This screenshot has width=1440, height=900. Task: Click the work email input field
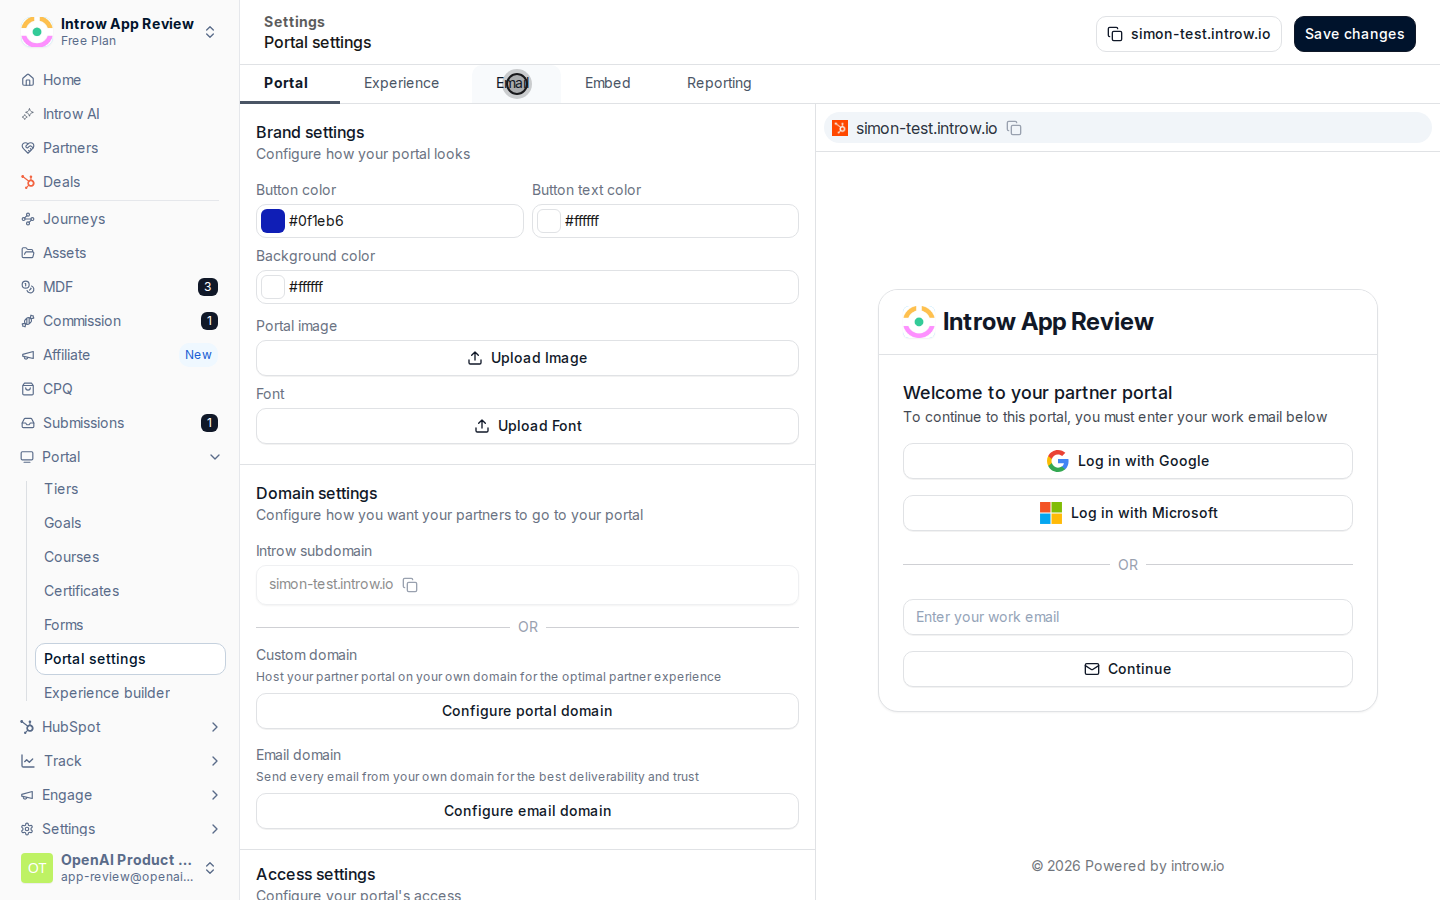pyautogui.click(x=1128, y=617)
